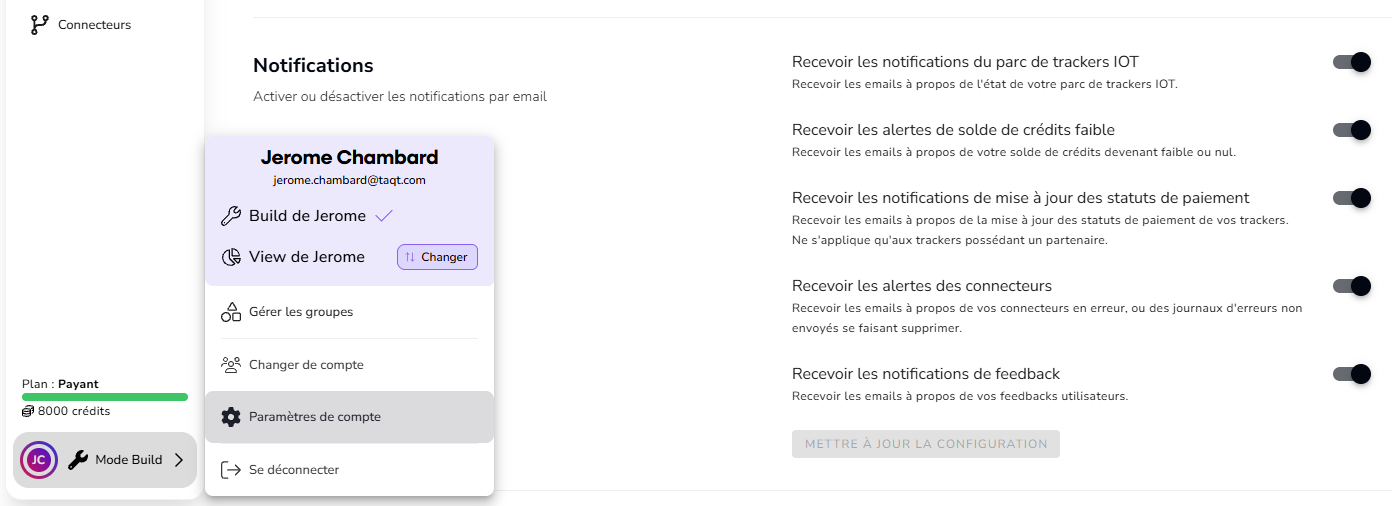Click the credits coin stack icon
Viewport: 1392px width, 506px height.
click(x=28, y=411)
